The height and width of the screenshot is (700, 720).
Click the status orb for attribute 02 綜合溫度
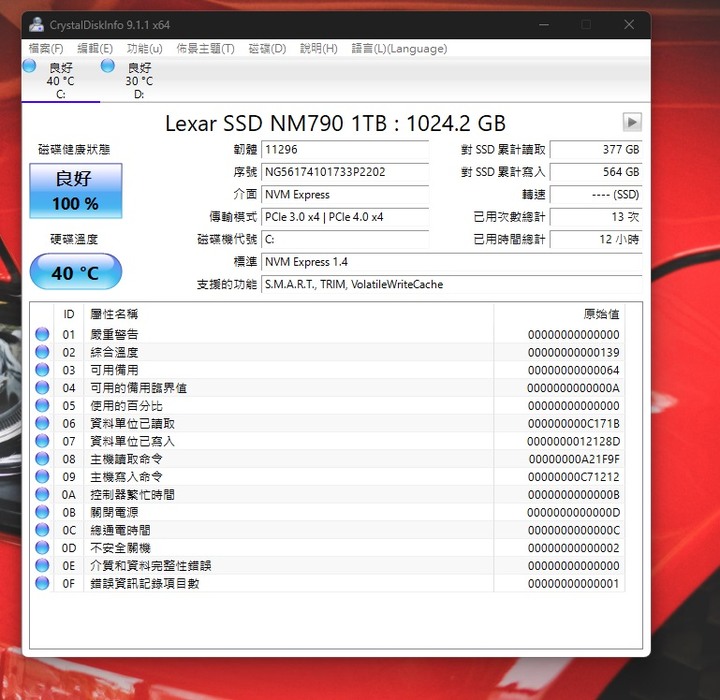coord(42,352)
